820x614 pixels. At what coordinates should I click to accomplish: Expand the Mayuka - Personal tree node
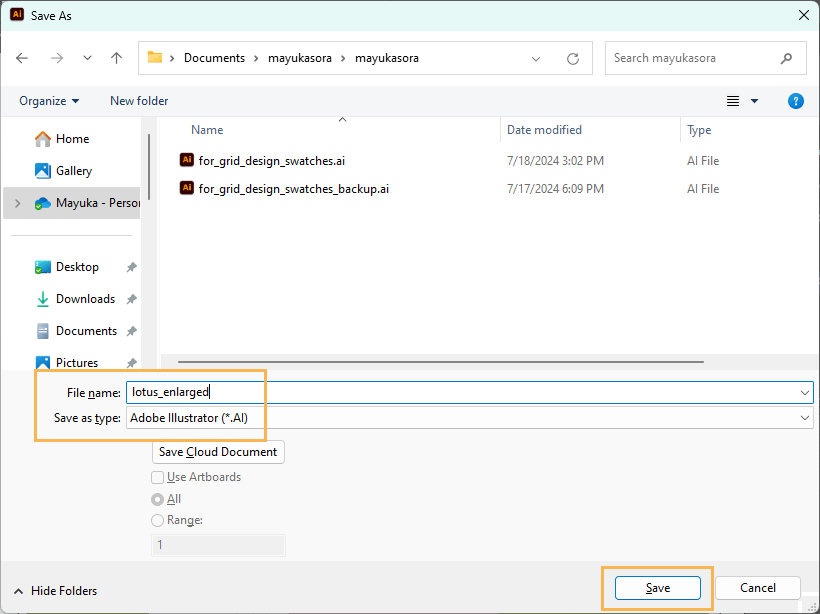[18, 203]
